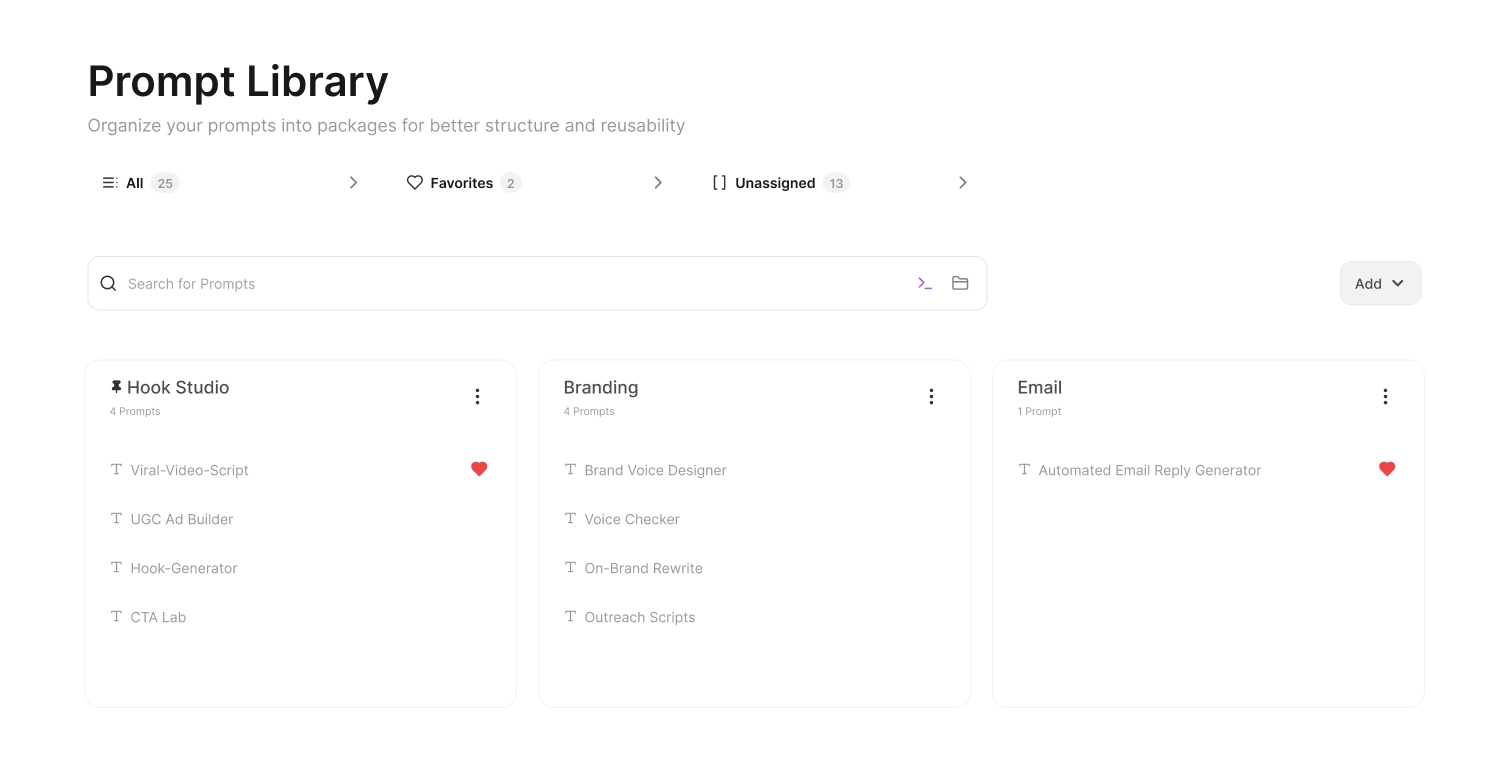This screenshot has width=1509, height=767.
Task: Unfavorite the Viral-Video-Script prompt
Action: (x=479, y=468)
